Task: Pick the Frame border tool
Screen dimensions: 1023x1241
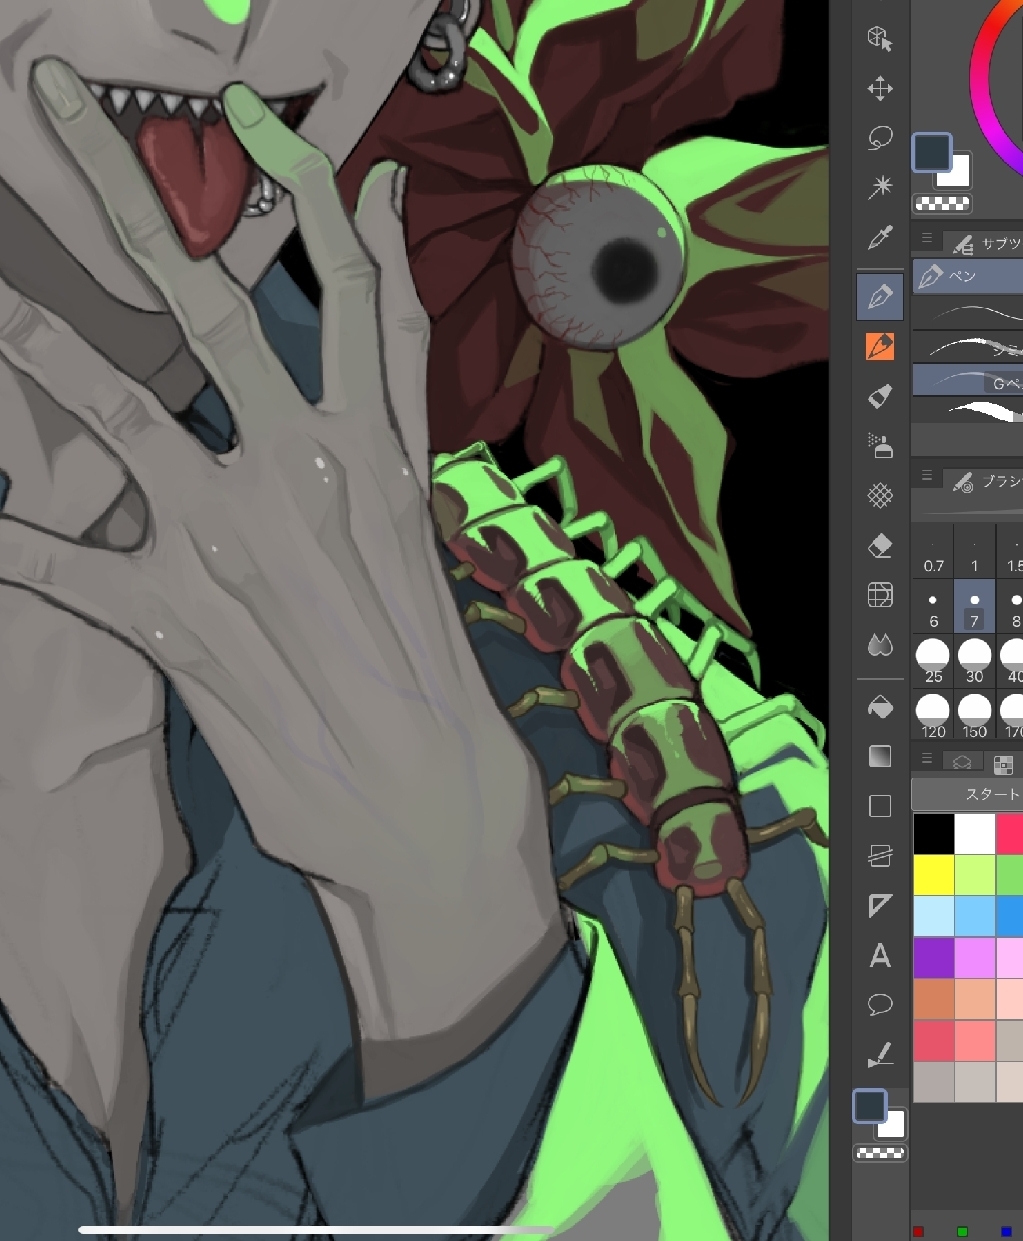Action: click(880, 856)
